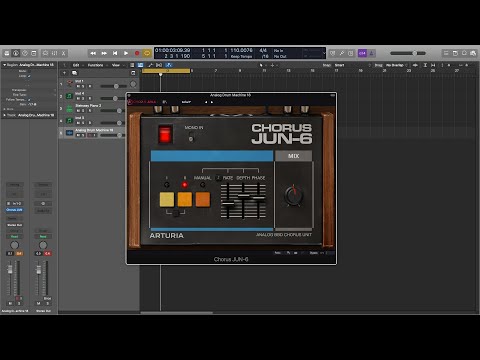Toggle the Loop checkbox in Region inspector
This screenshot has height=360, width=480.
(x=29, y=76)
